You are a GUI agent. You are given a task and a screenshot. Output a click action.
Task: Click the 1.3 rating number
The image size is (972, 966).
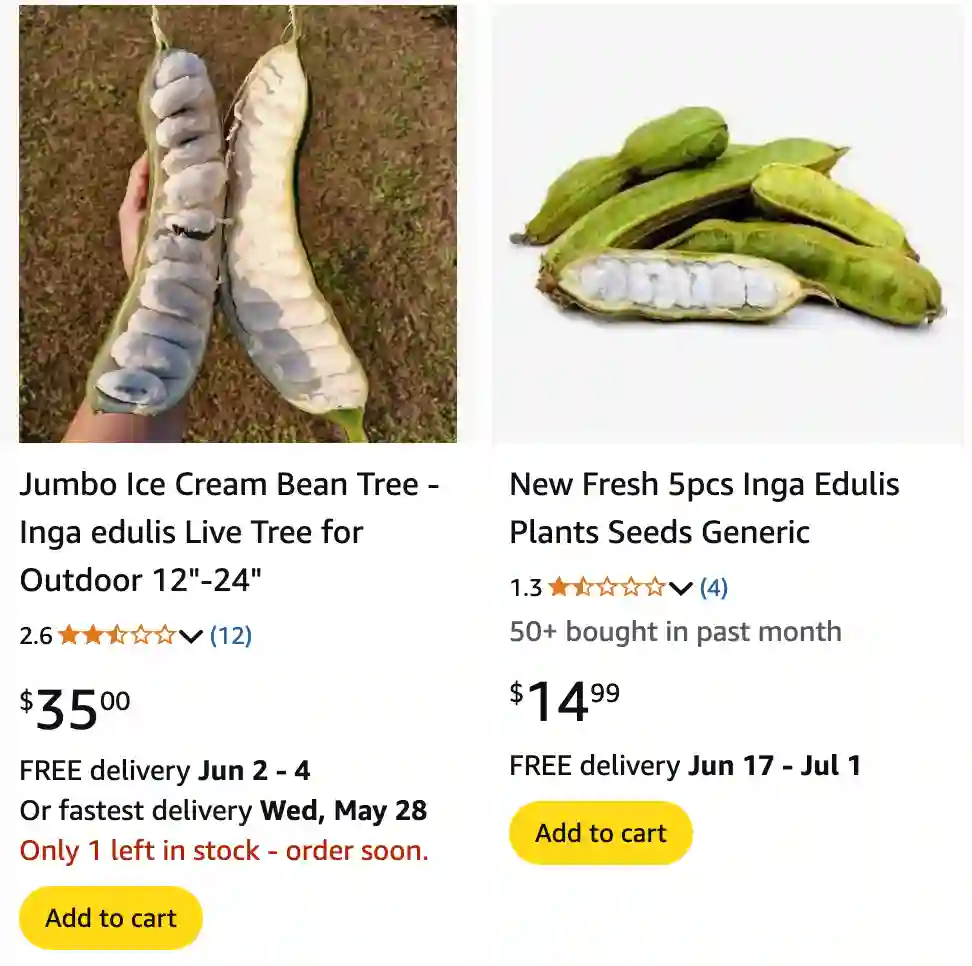click(x=526, y=588)
